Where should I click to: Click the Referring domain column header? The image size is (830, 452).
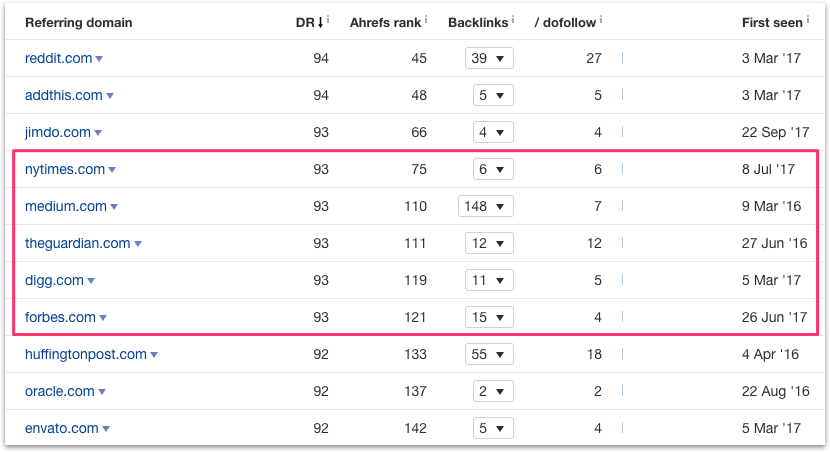coord(79,22)
